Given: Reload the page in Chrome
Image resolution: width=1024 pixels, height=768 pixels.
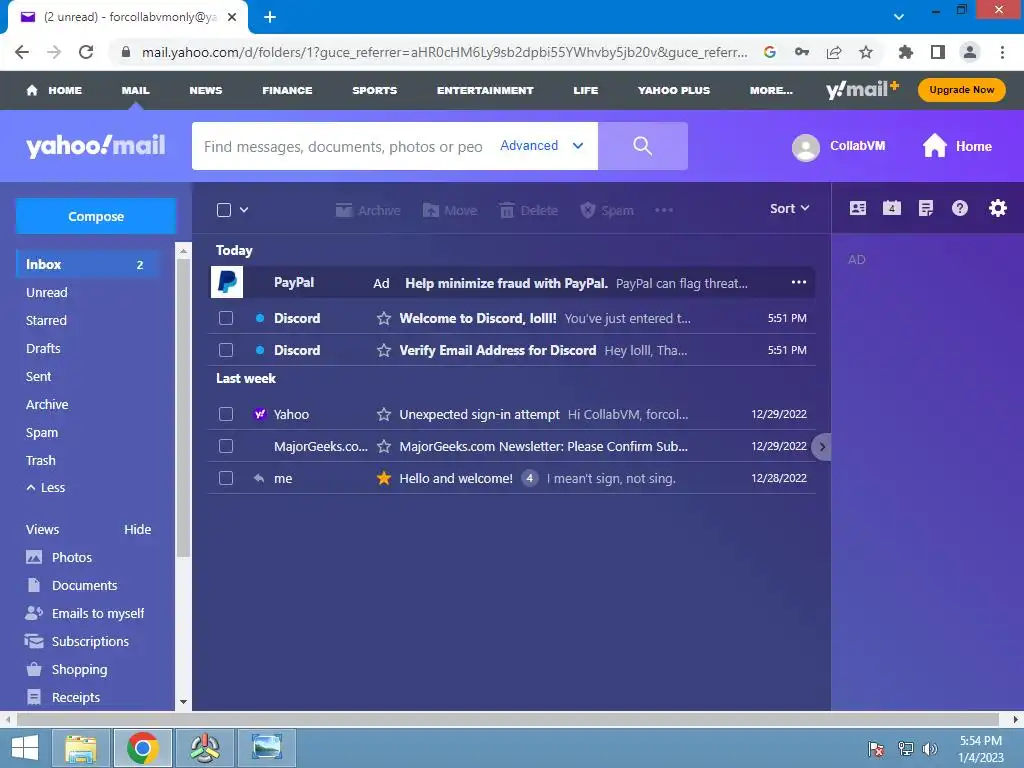Looking at the screenshot, I should pos(86,52).
